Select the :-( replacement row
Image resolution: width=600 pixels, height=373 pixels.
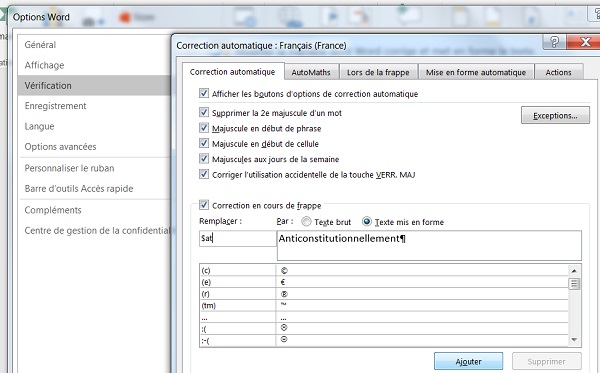pyautogui.click(x=384, y=340)
